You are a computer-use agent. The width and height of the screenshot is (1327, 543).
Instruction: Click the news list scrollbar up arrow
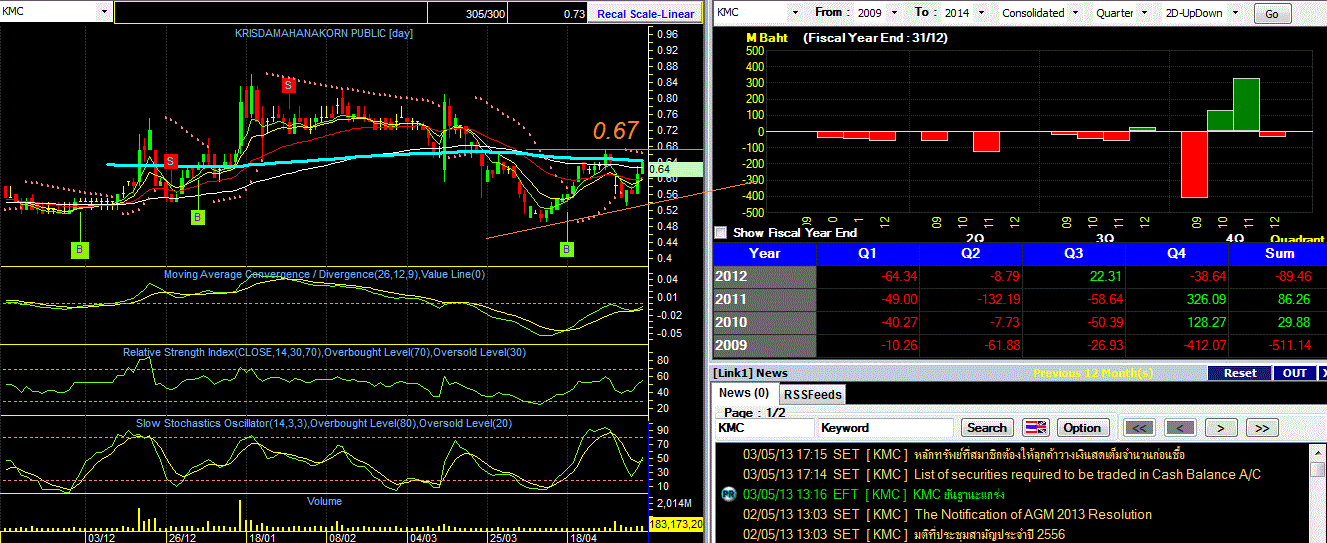tap(1319, 452)
